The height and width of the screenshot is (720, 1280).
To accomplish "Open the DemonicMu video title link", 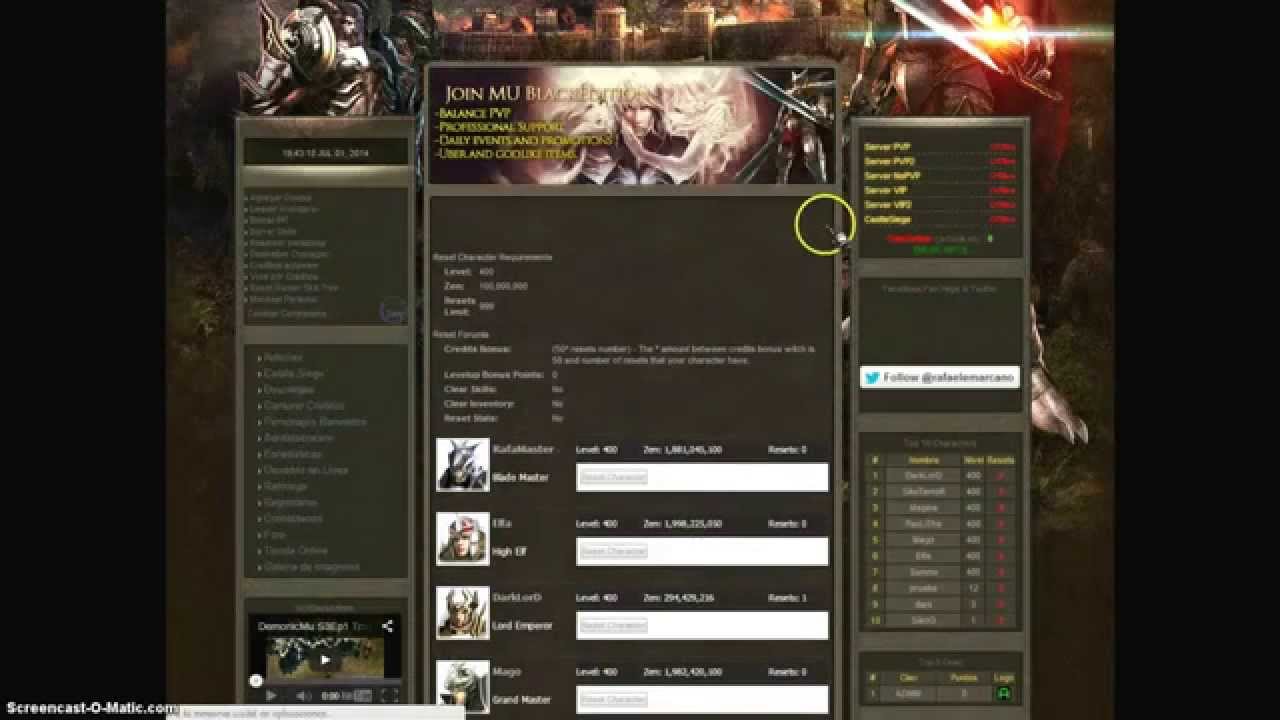I will pyautogui.click(x=315, y=627).
